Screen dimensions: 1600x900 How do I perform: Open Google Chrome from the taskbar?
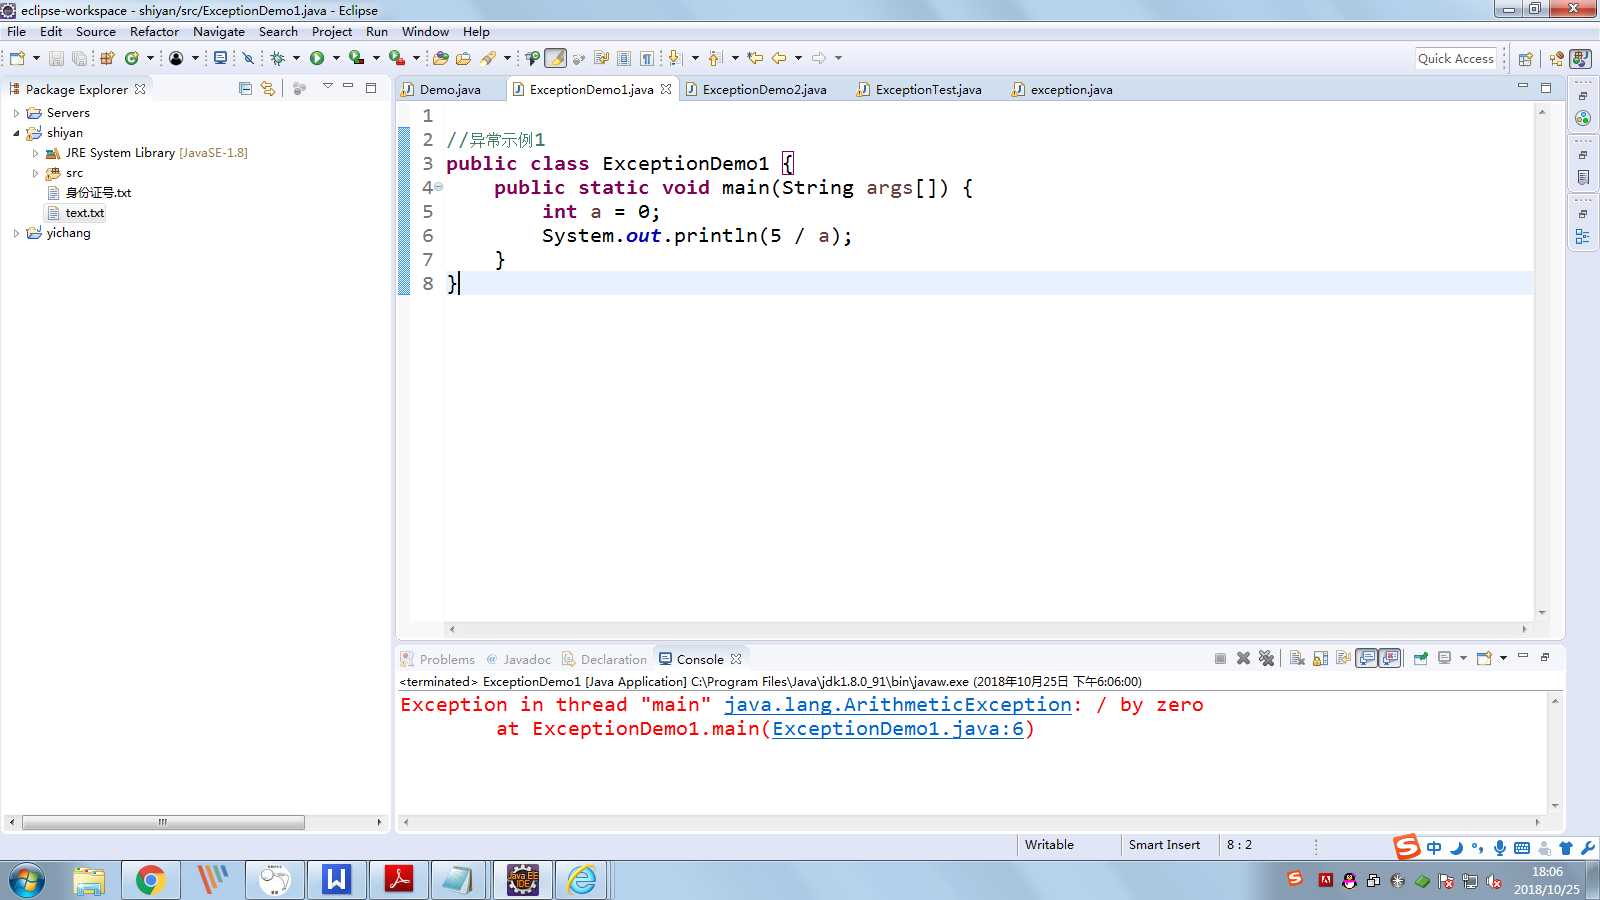[x=150, y=880]
